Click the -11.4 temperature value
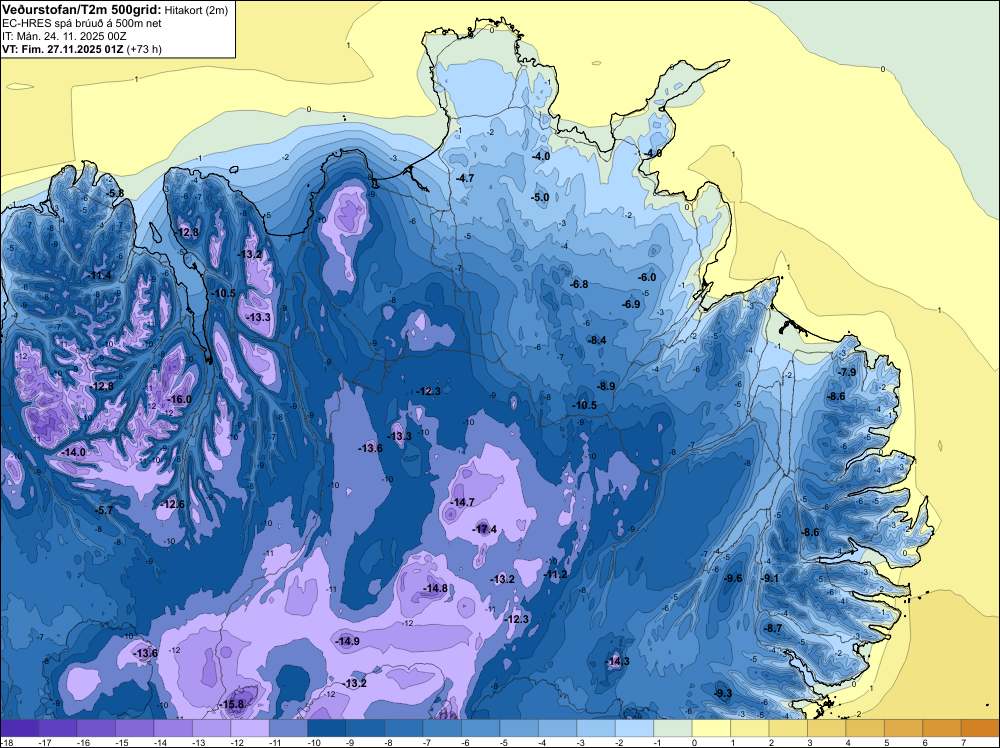Viewport: 1000px width, 748px height. click(99, 275)
